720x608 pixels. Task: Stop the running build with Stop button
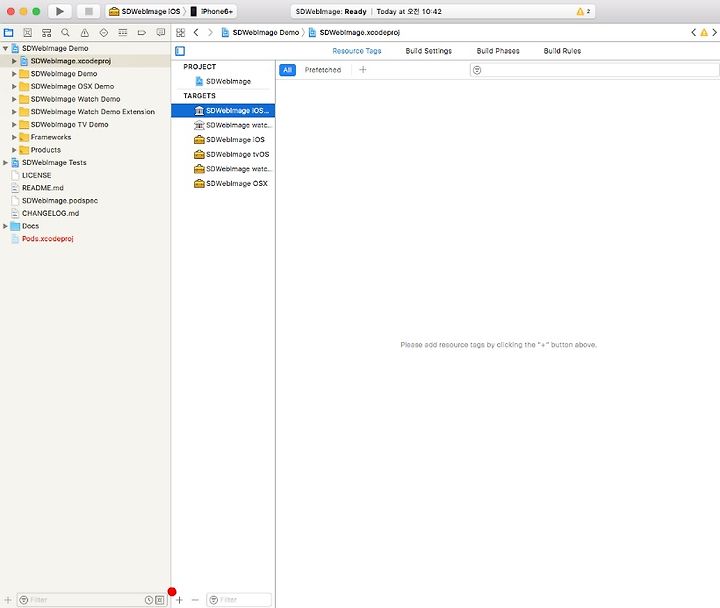click(89, 11)
